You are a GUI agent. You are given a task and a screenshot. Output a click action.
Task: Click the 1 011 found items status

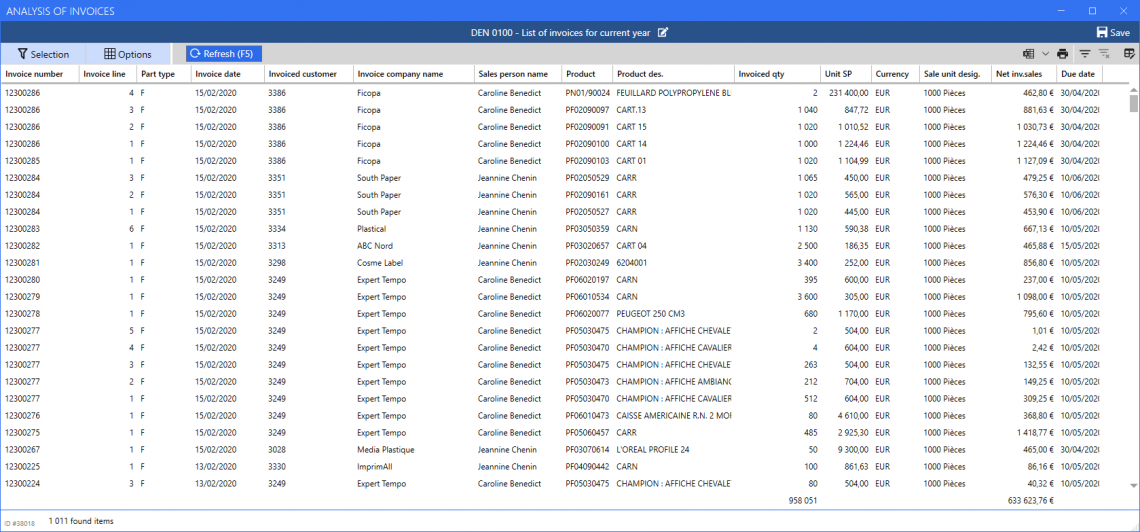81,521
